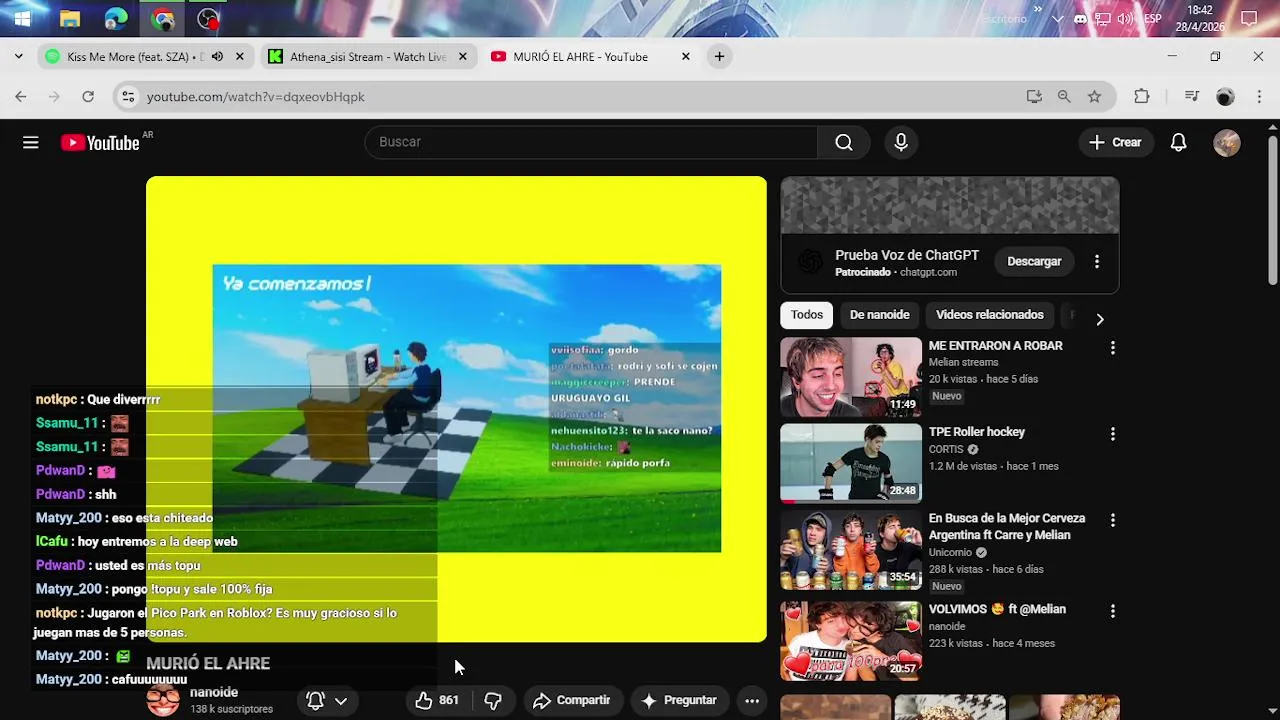1280x720 pixels.
Task: Click Descargar on the ChatGPT ad
Action: pos(1034,261)
